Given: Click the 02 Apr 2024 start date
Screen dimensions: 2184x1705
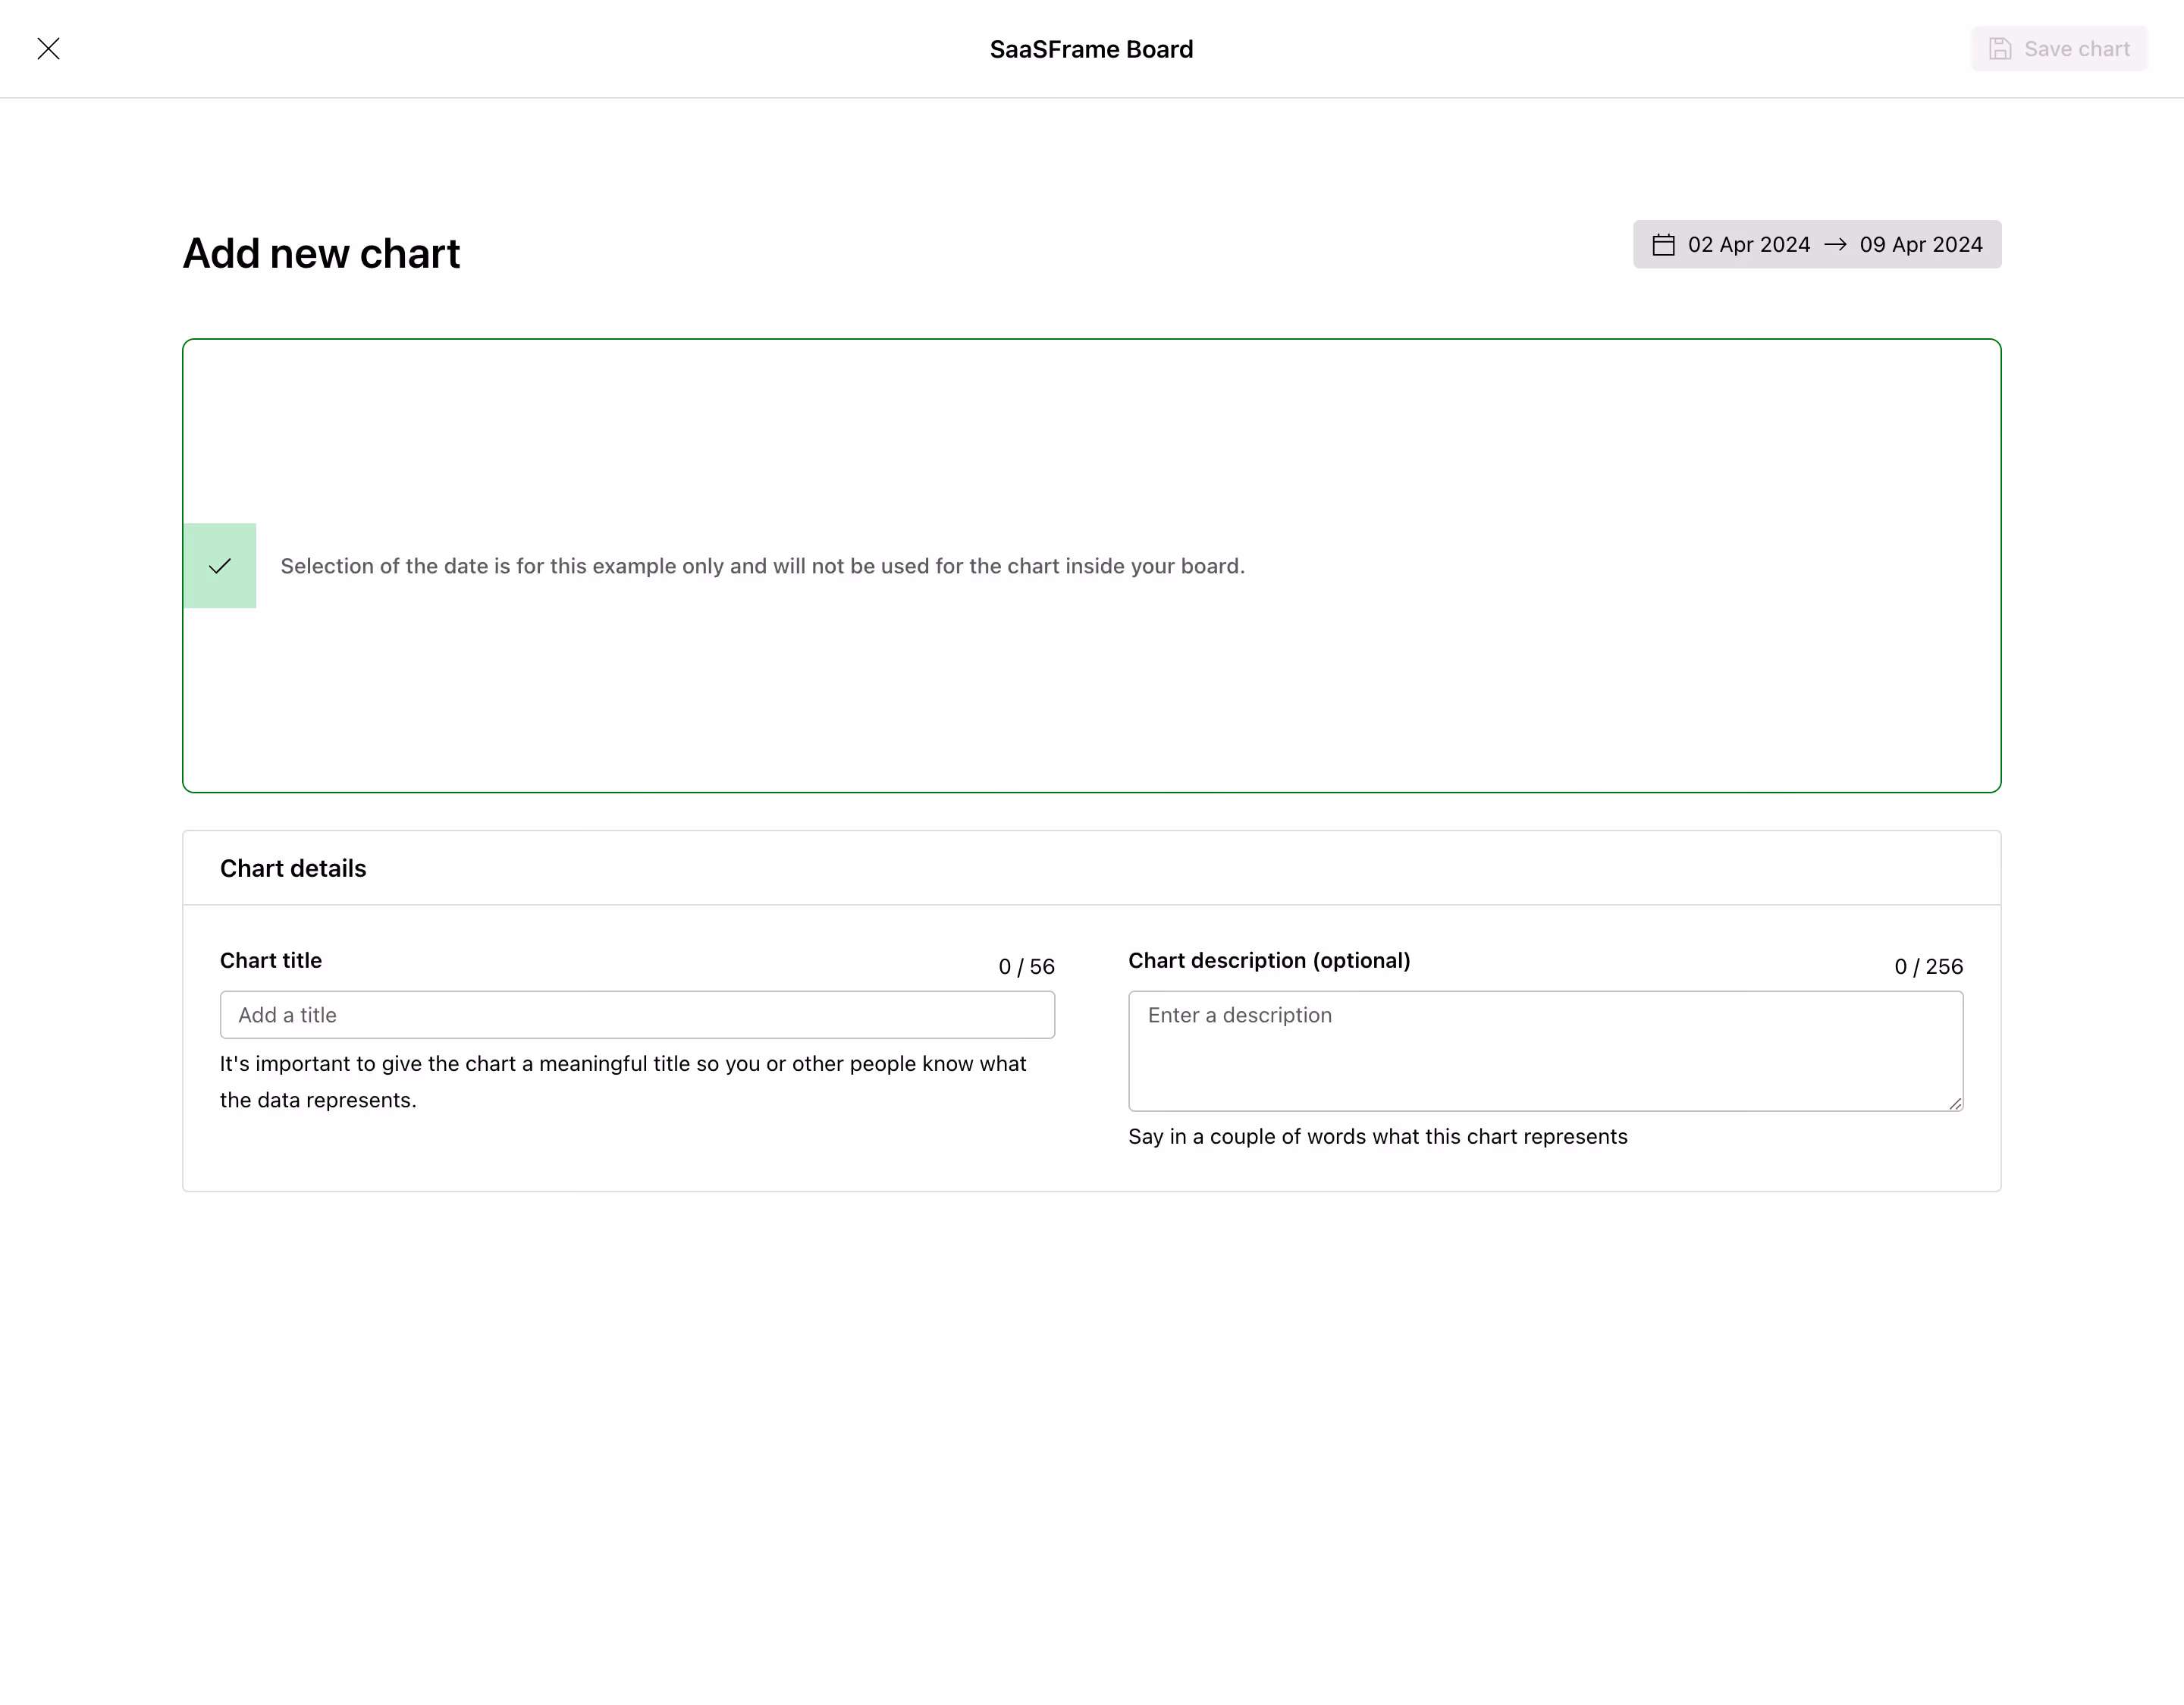Looking at the screenshot, I should coord(1748,245).
